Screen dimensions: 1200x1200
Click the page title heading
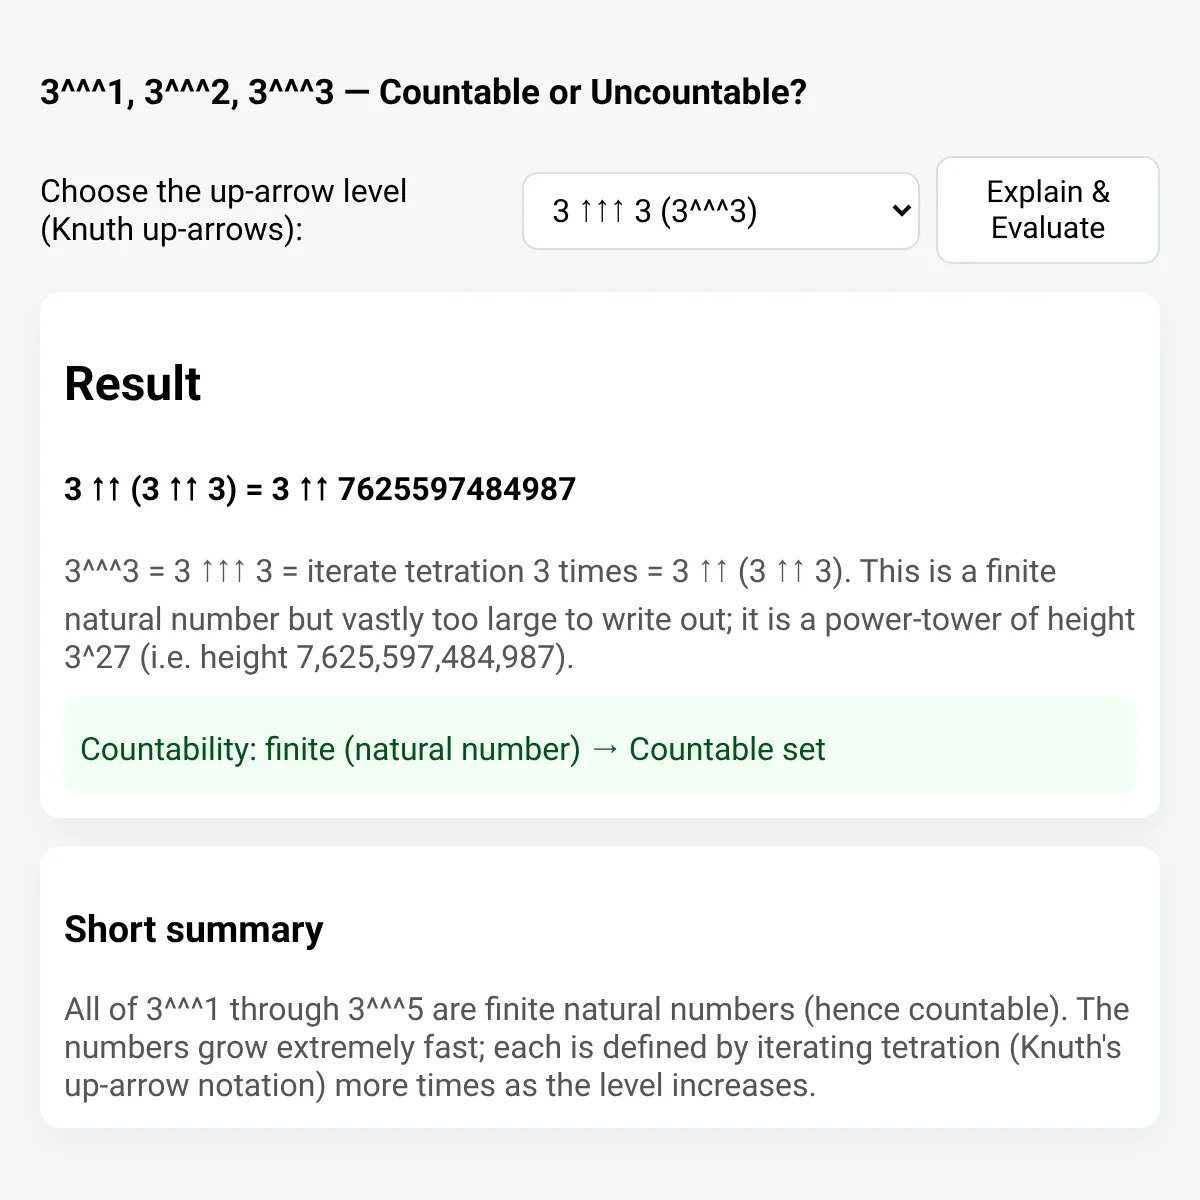point(423,92)
